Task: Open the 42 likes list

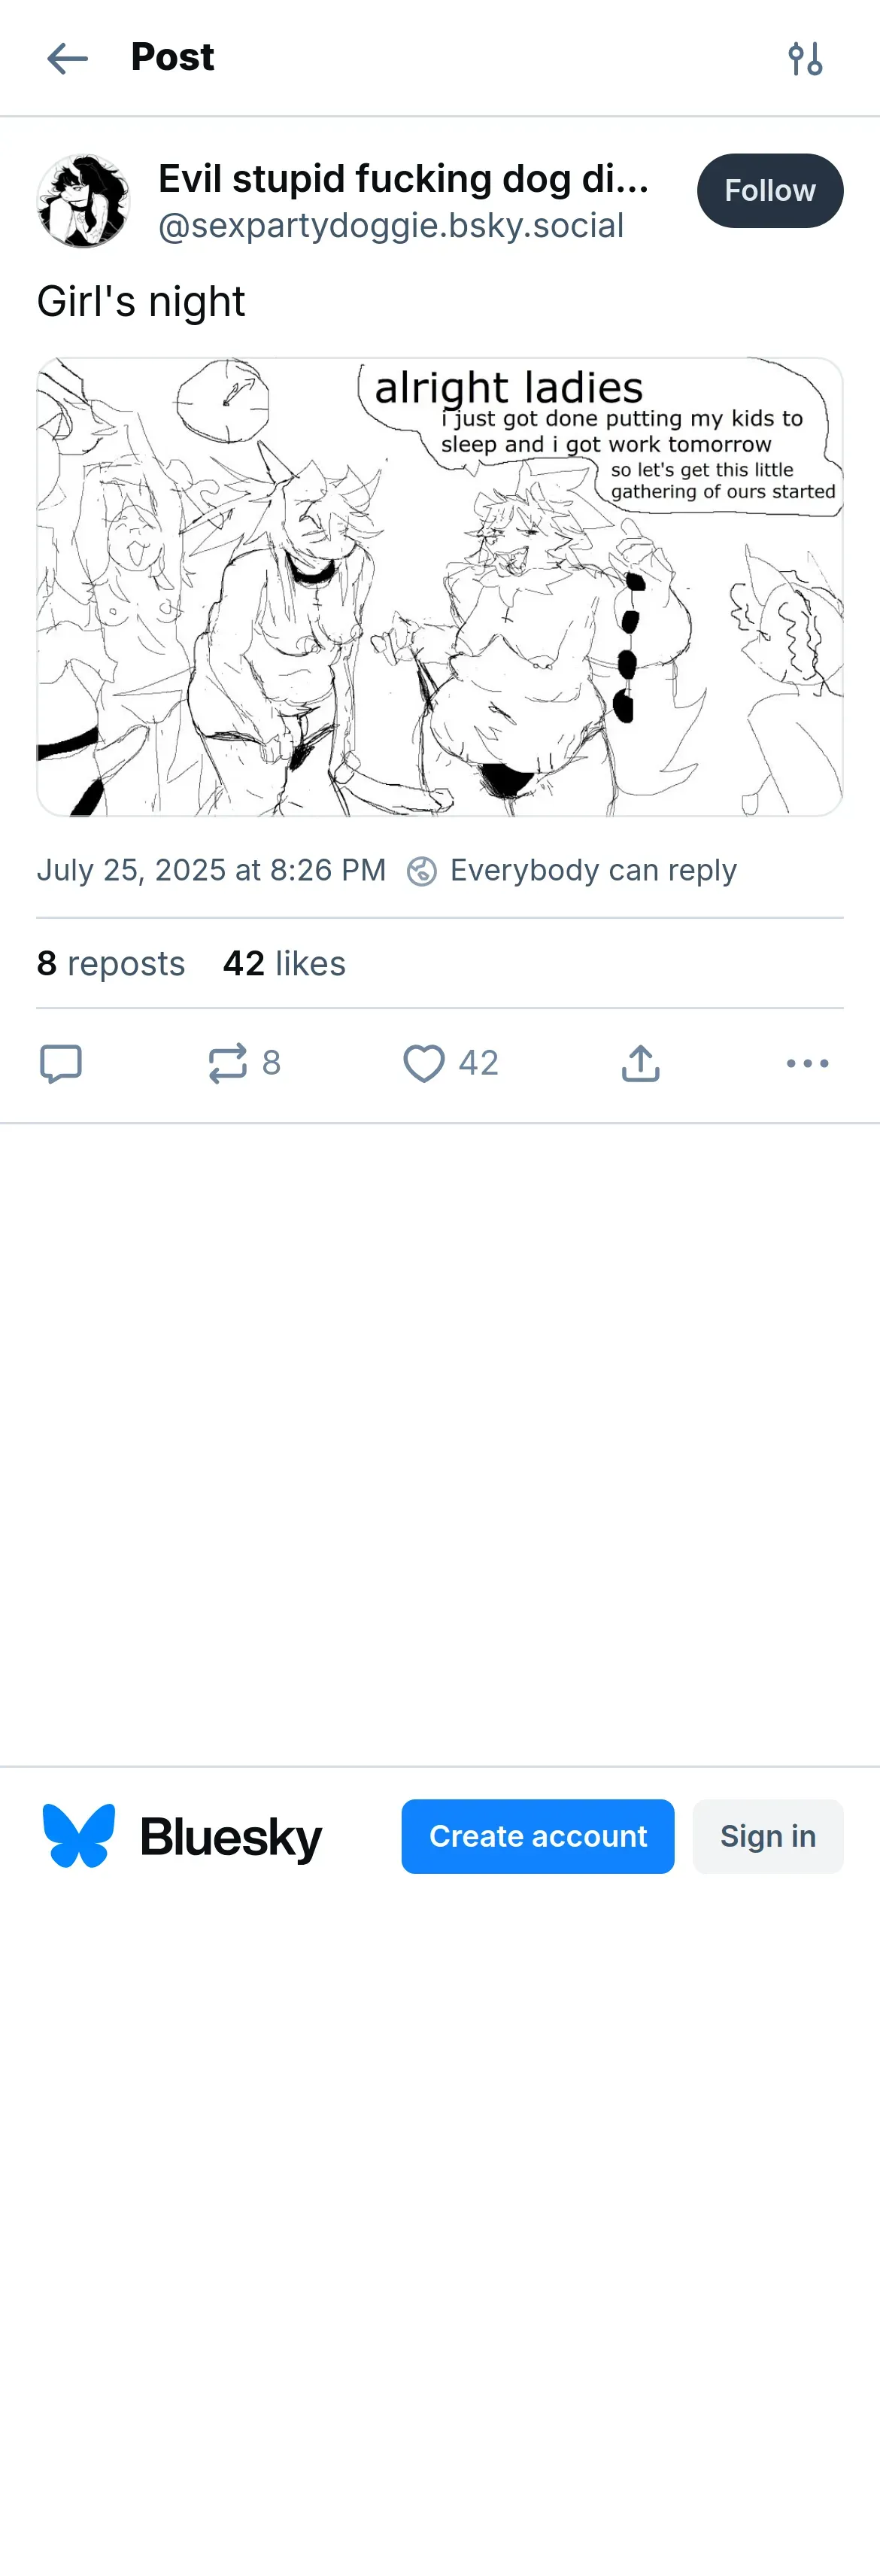Action: (284, 963)
